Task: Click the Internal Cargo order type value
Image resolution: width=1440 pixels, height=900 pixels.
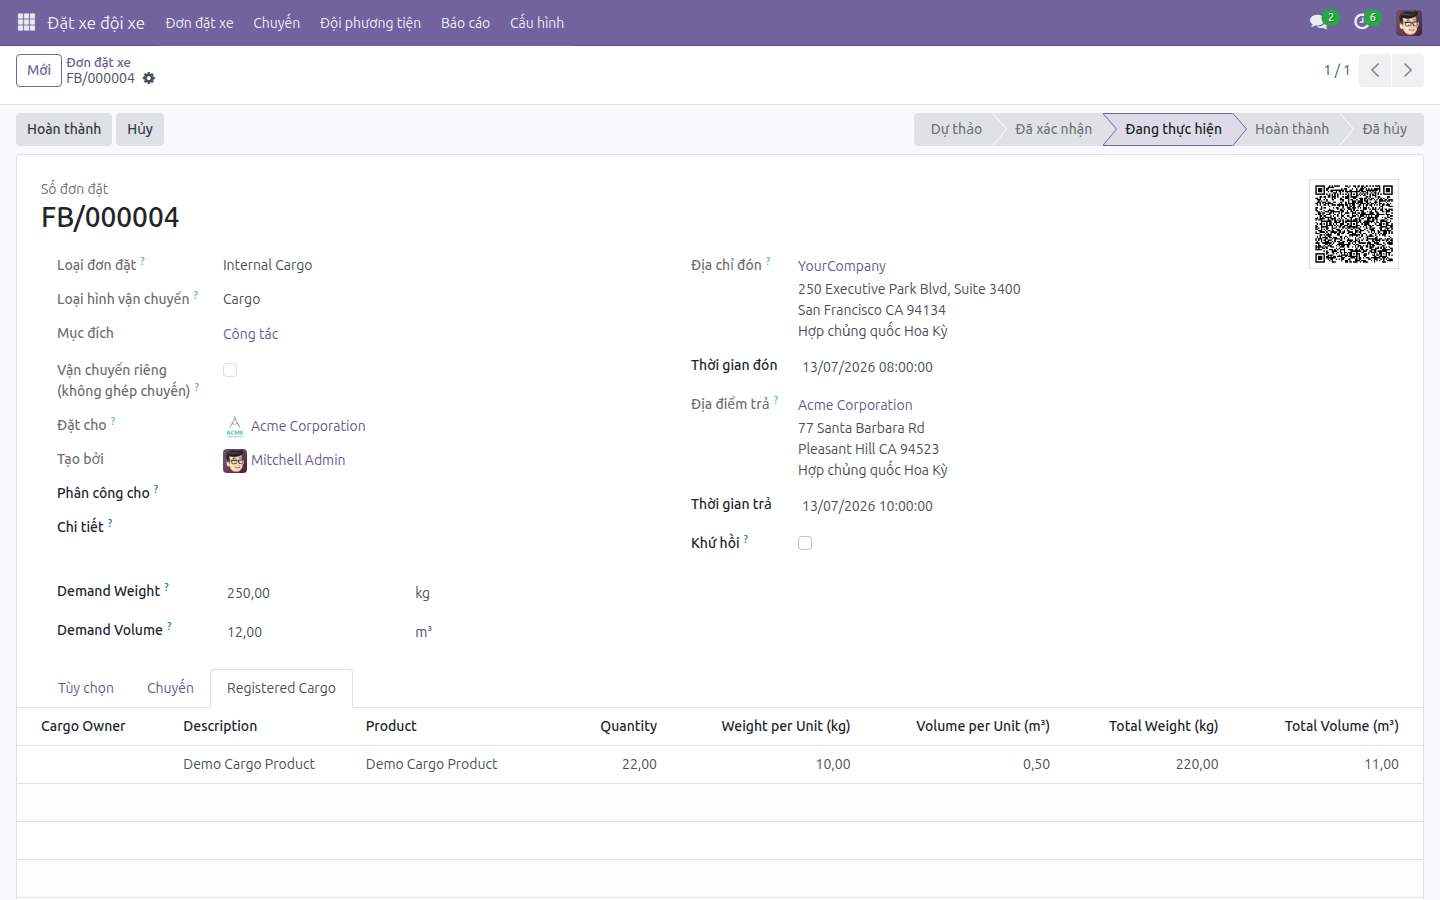Action: (267, 265)
